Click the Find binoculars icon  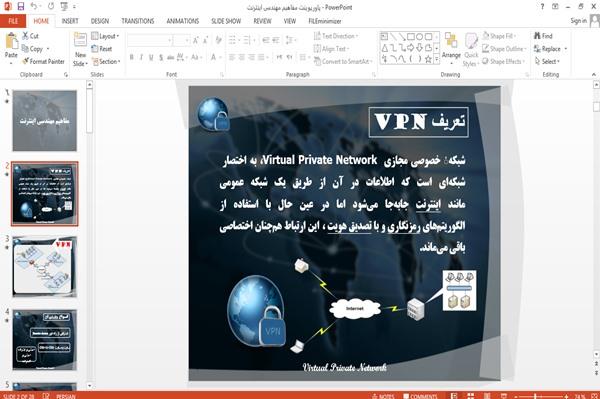[x=537, y=36]
